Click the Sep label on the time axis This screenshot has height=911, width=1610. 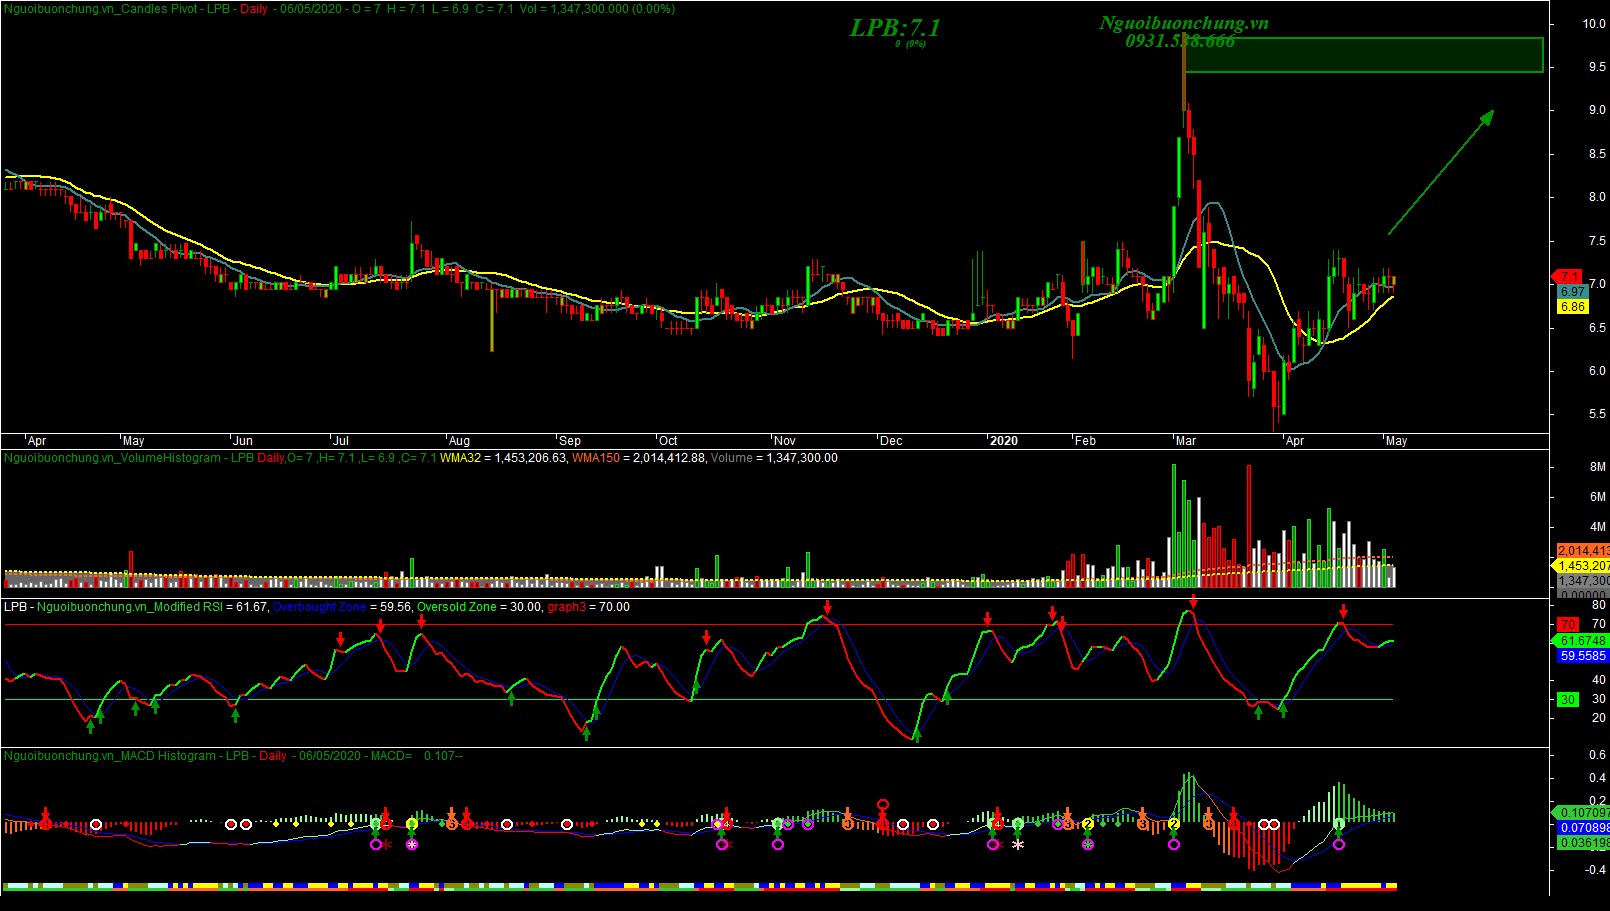click(x=570, y=441)
